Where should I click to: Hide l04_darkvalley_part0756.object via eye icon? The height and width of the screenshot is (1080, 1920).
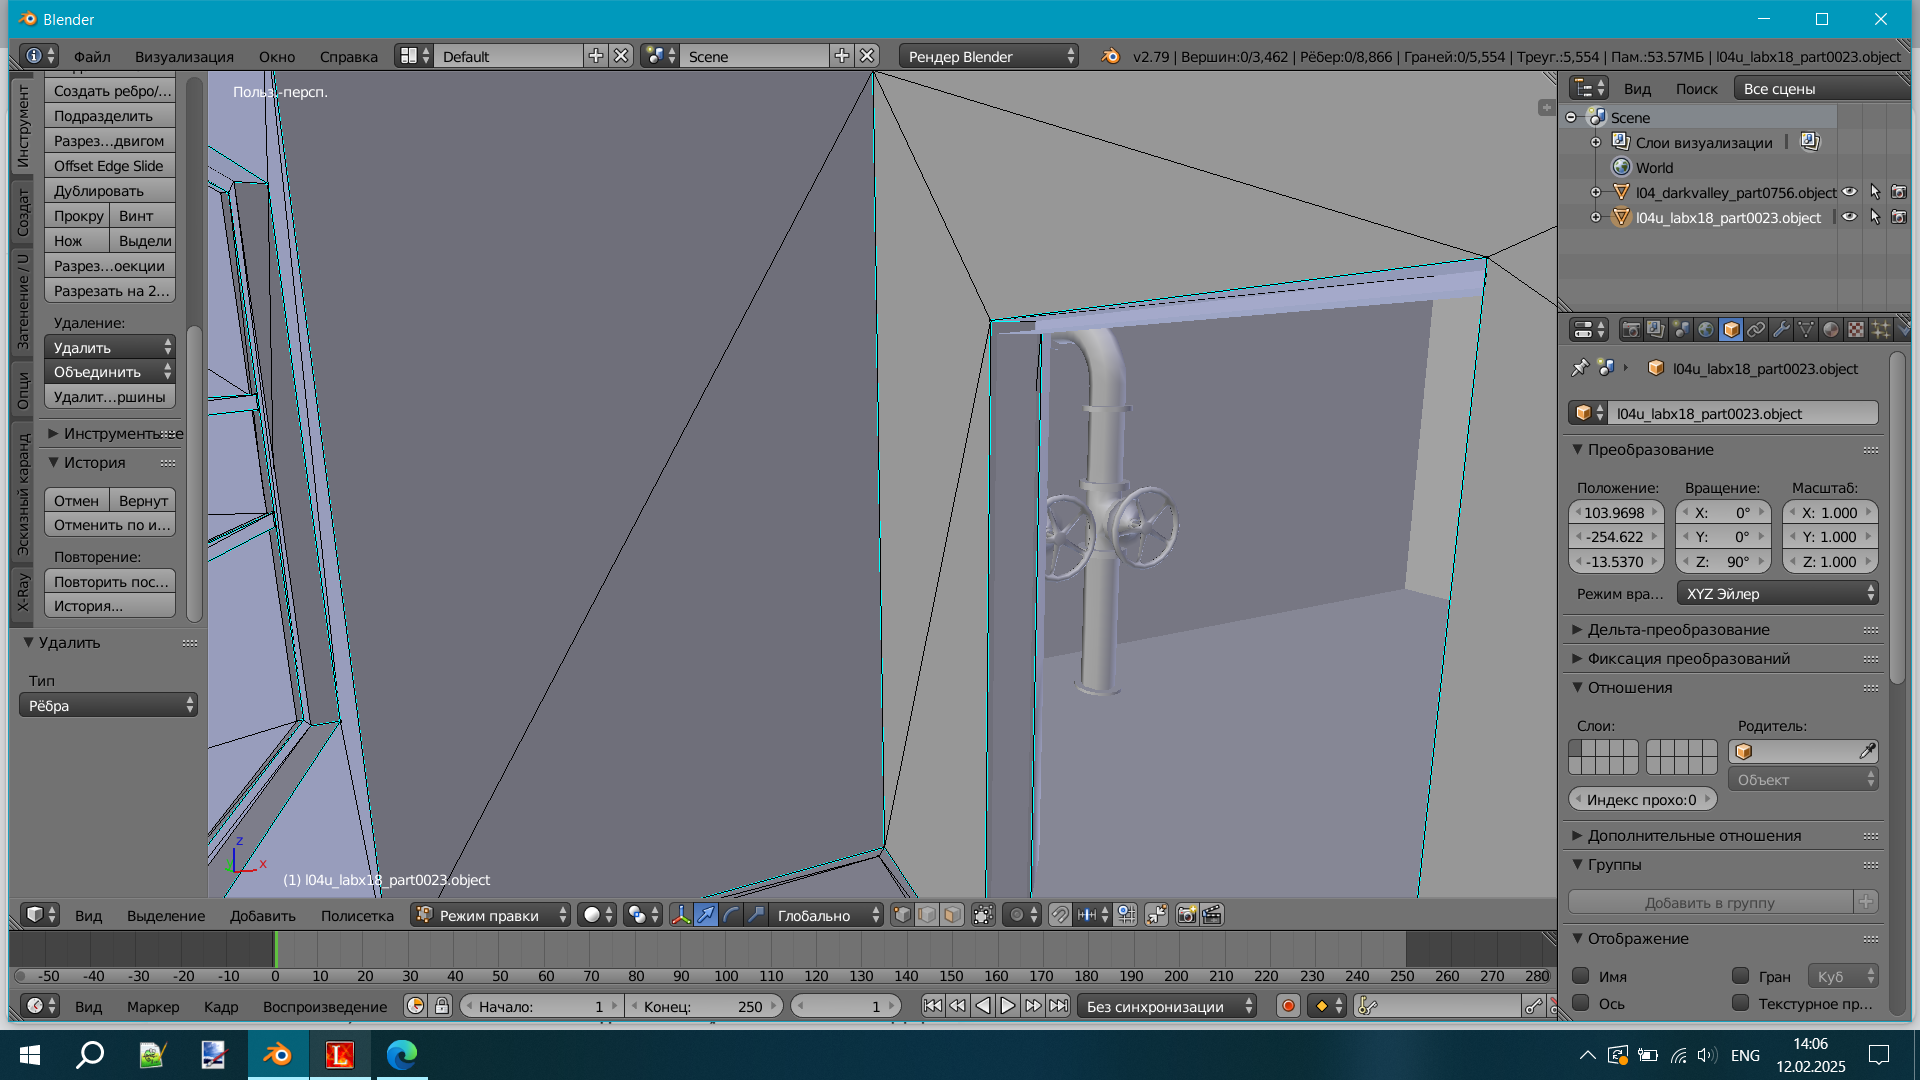click(x=1849, y=192)
